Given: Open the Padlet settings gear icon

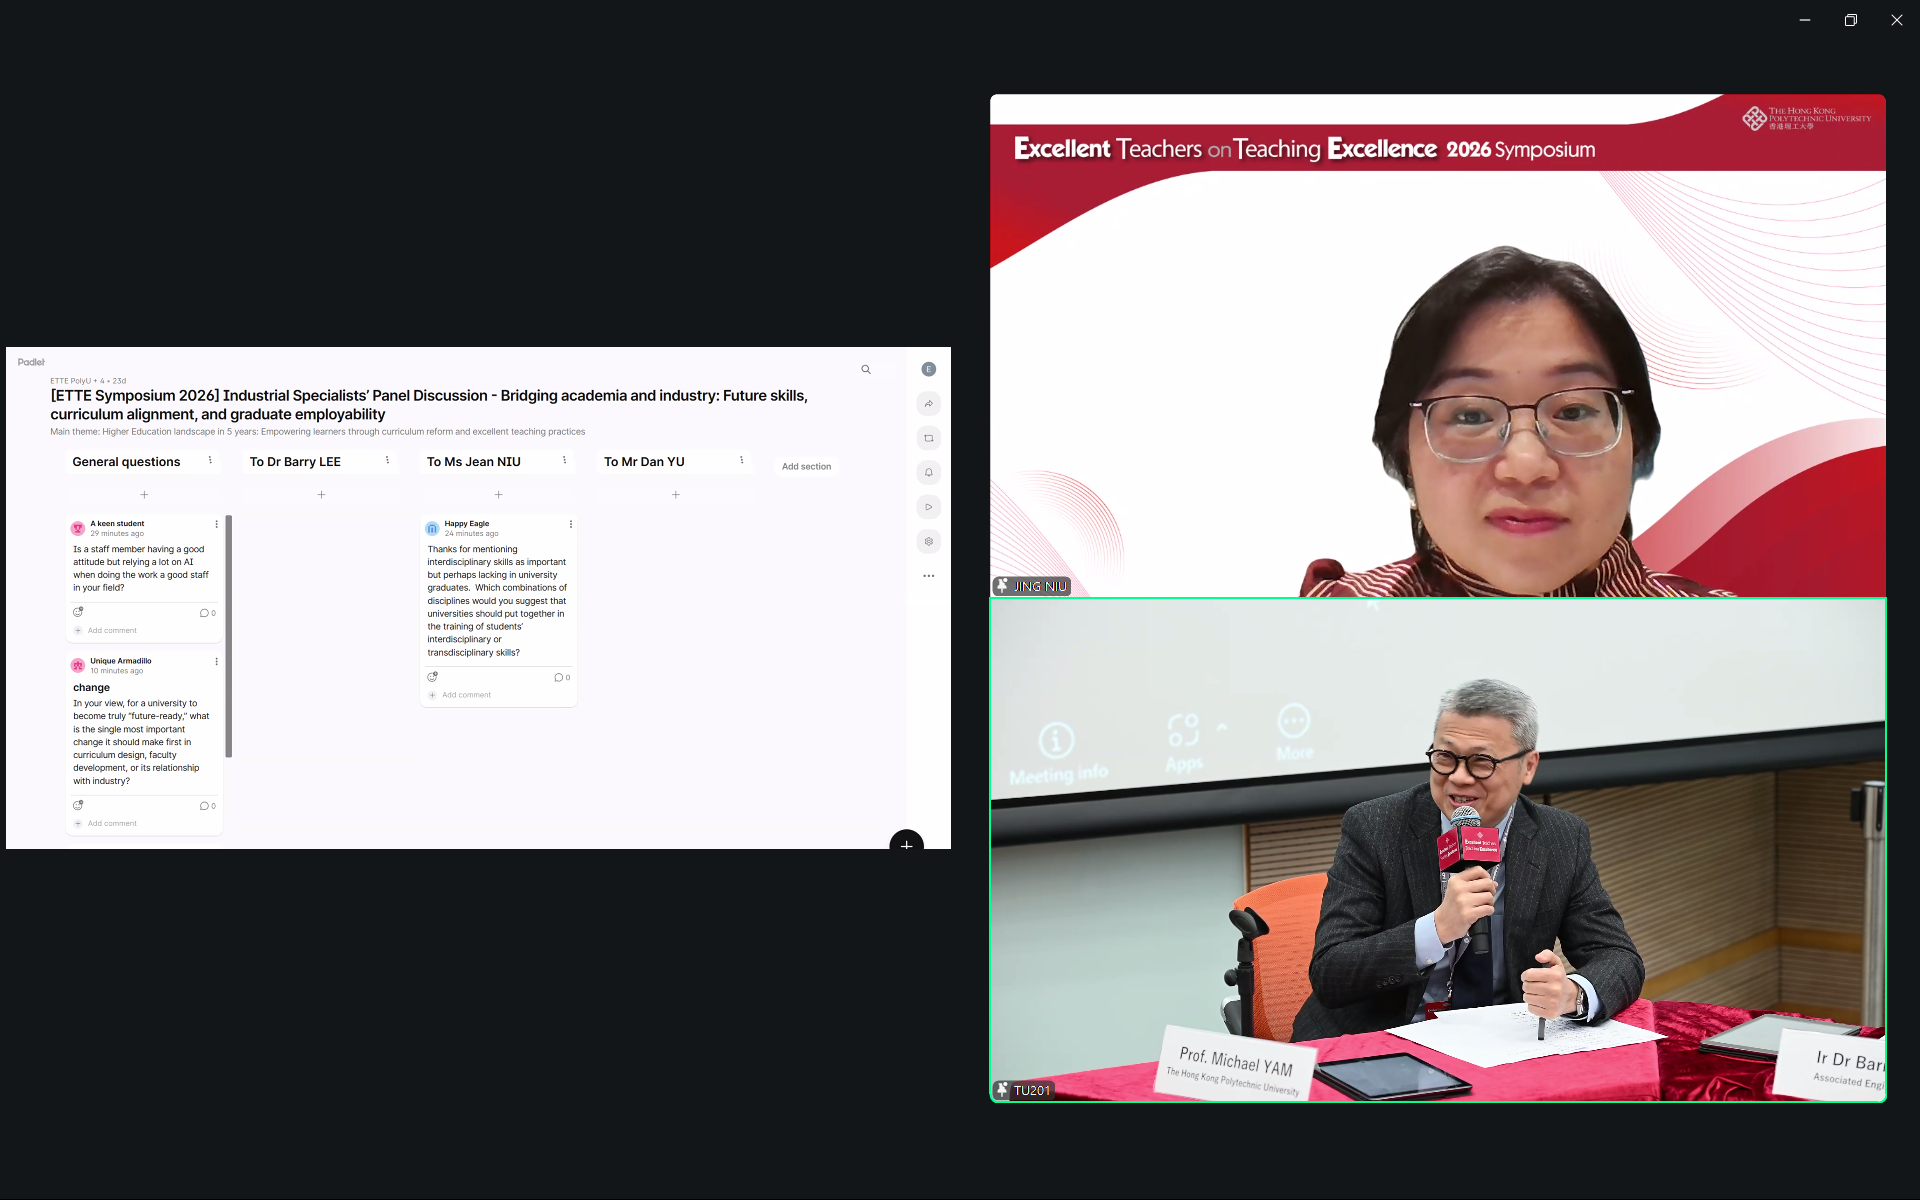Looking at the screenshot, I should click(928, 542).
